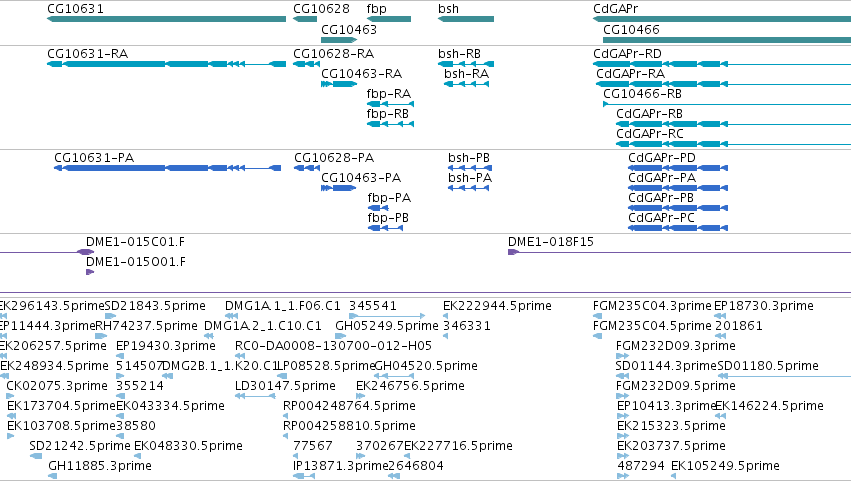
Task: Select the fbp-PA protein label
Action: tap(389, 198)
